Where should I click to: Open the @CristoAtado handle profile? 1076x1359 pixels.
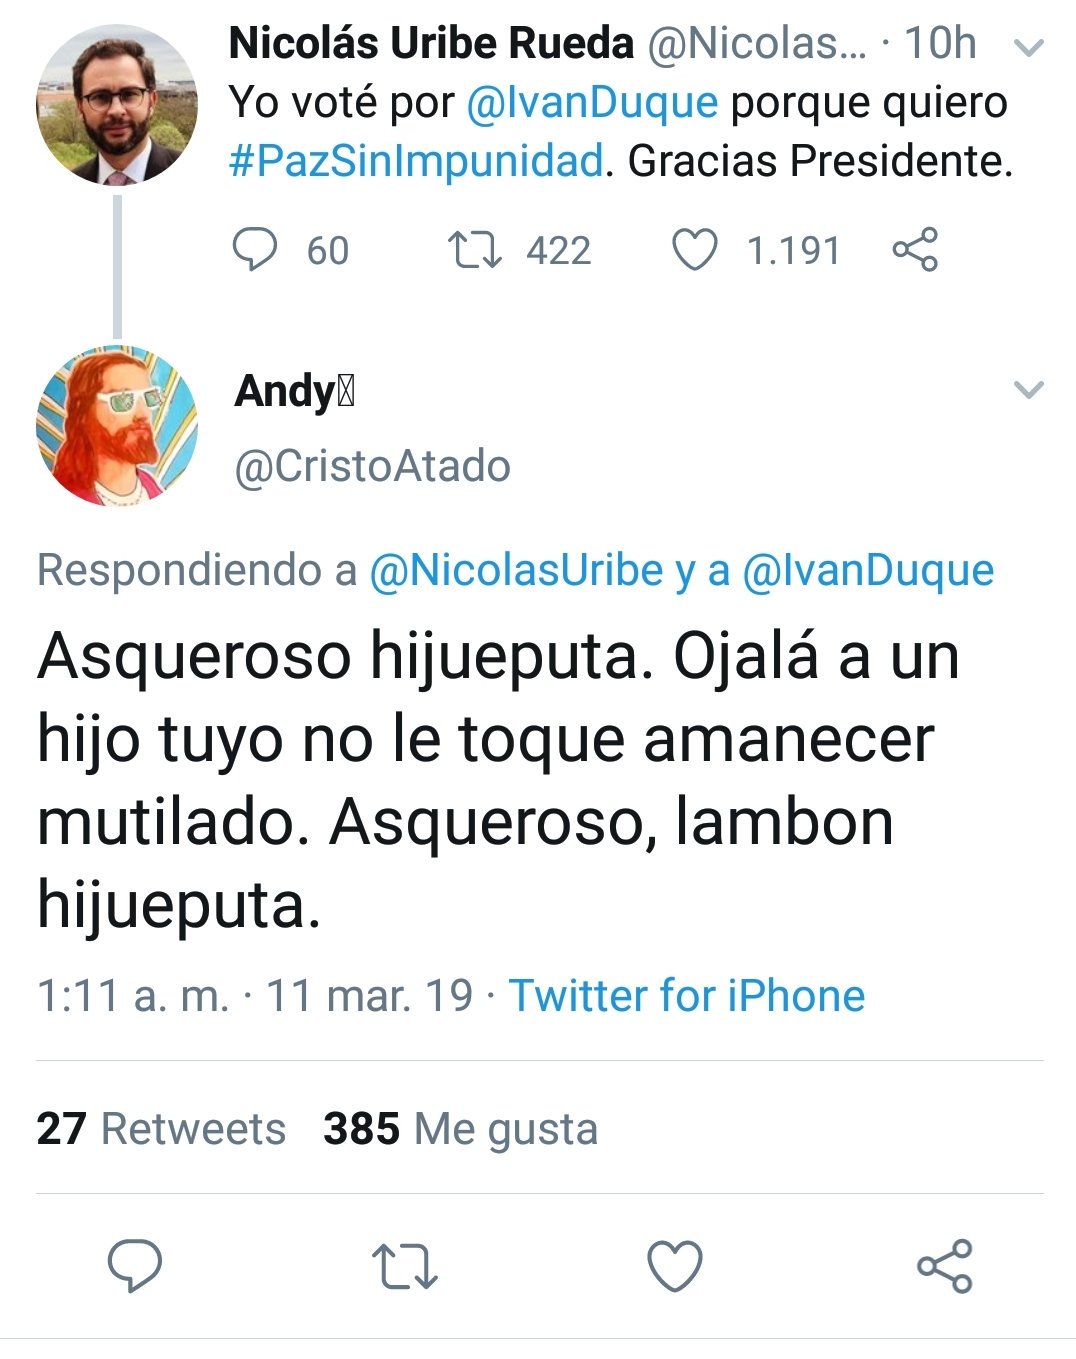[x=372, y=467]
